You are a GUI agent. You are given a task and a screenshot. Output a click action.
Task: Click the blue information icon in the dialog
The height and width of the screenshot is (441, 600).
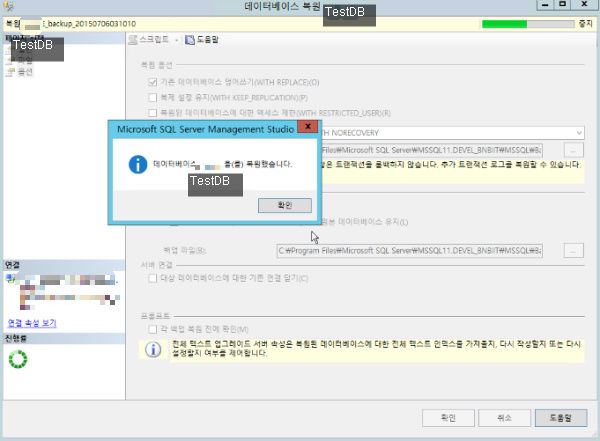138,164
